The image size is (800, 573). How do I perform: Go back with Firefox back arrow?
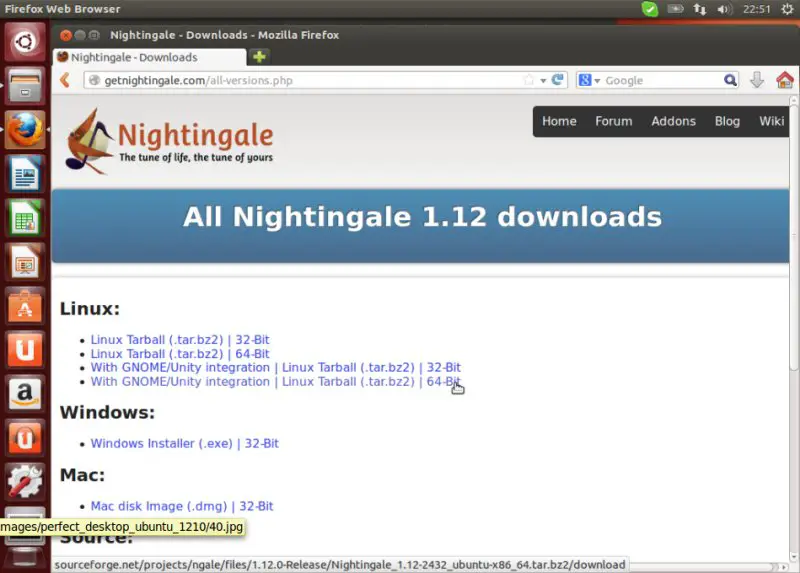[x=65, y=80]
